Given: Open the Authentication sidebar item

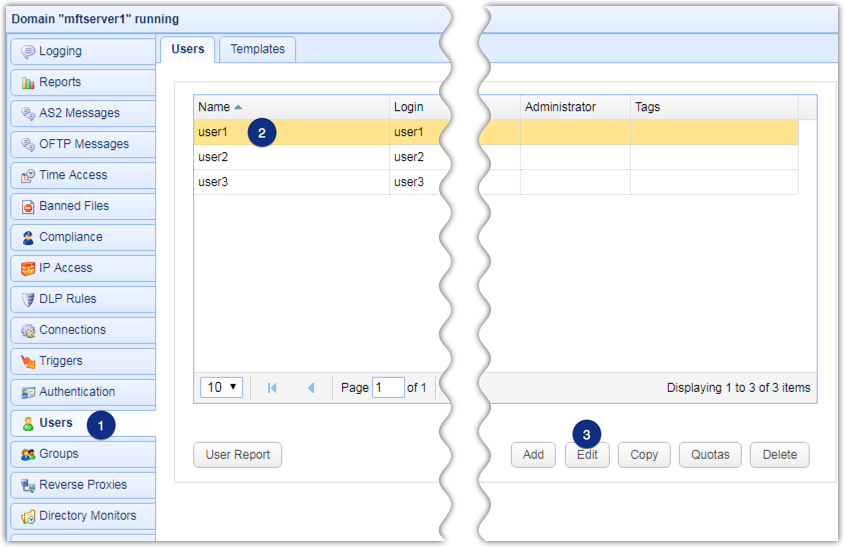Looking at the screenshot, I should click(x=77, y=392).
